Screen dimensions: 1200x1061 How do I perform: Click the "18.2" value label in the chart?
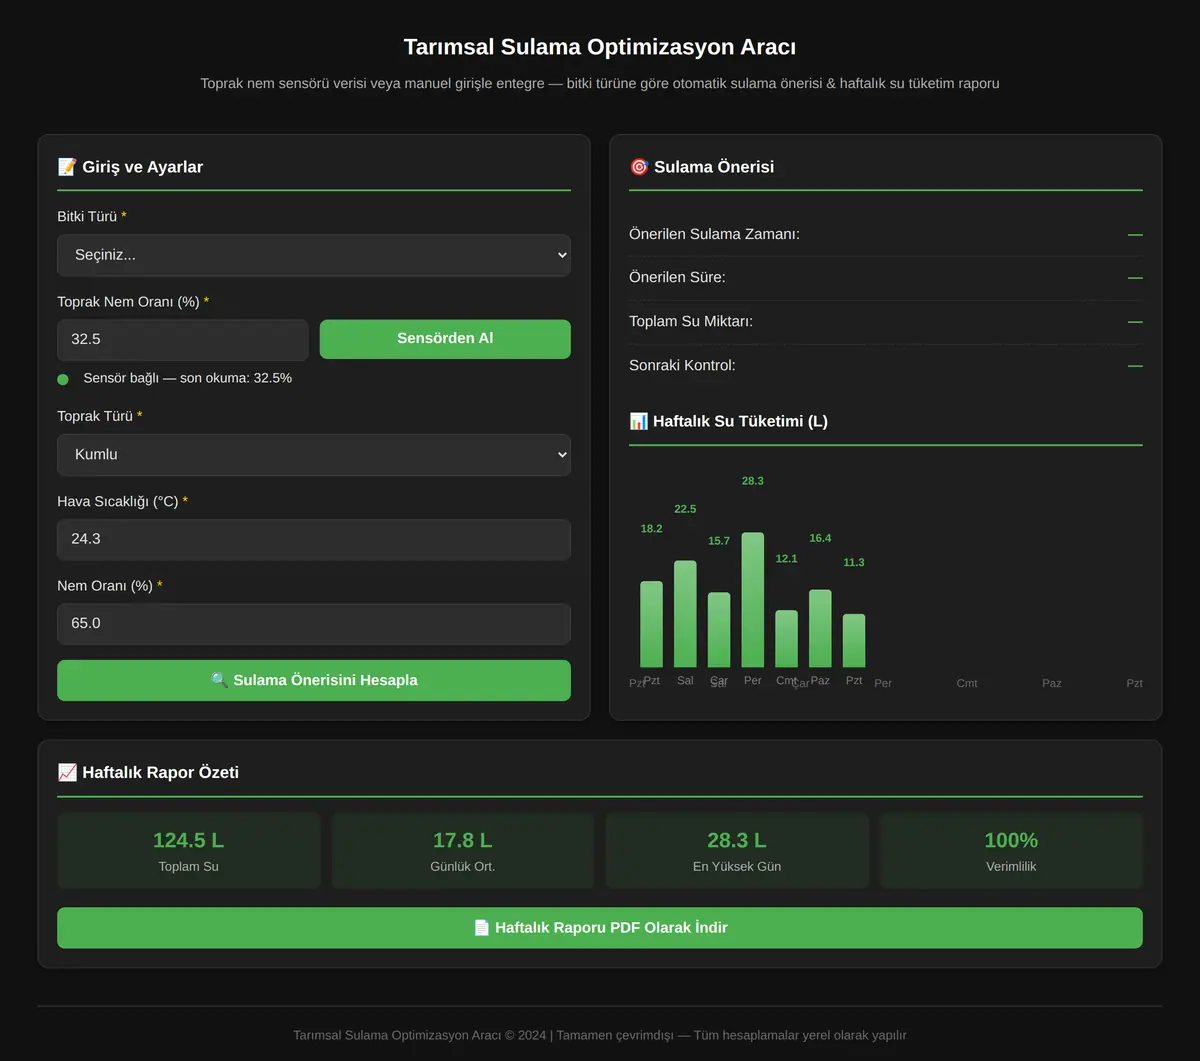(651, 529)
